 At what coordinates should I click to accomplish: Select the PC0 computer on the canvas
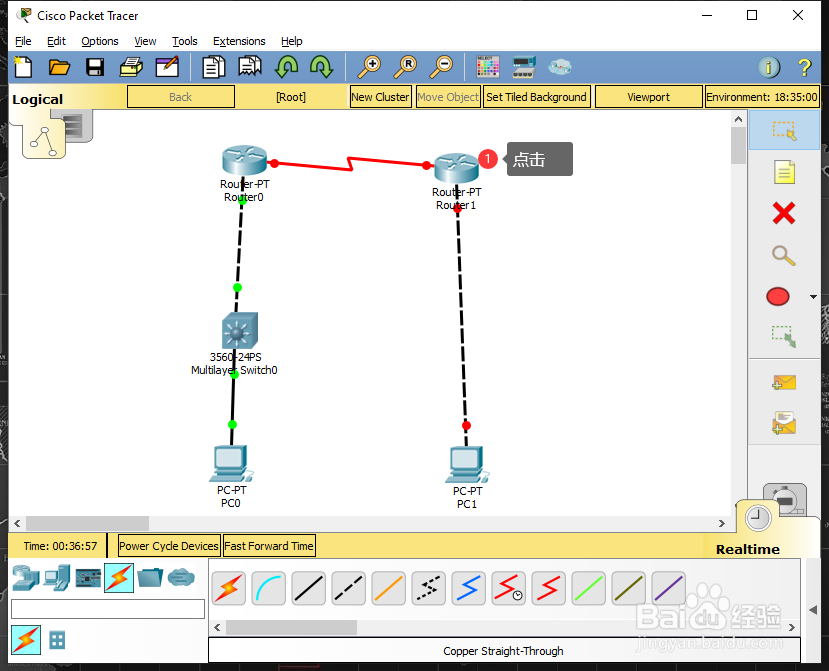tap(232, 464)
